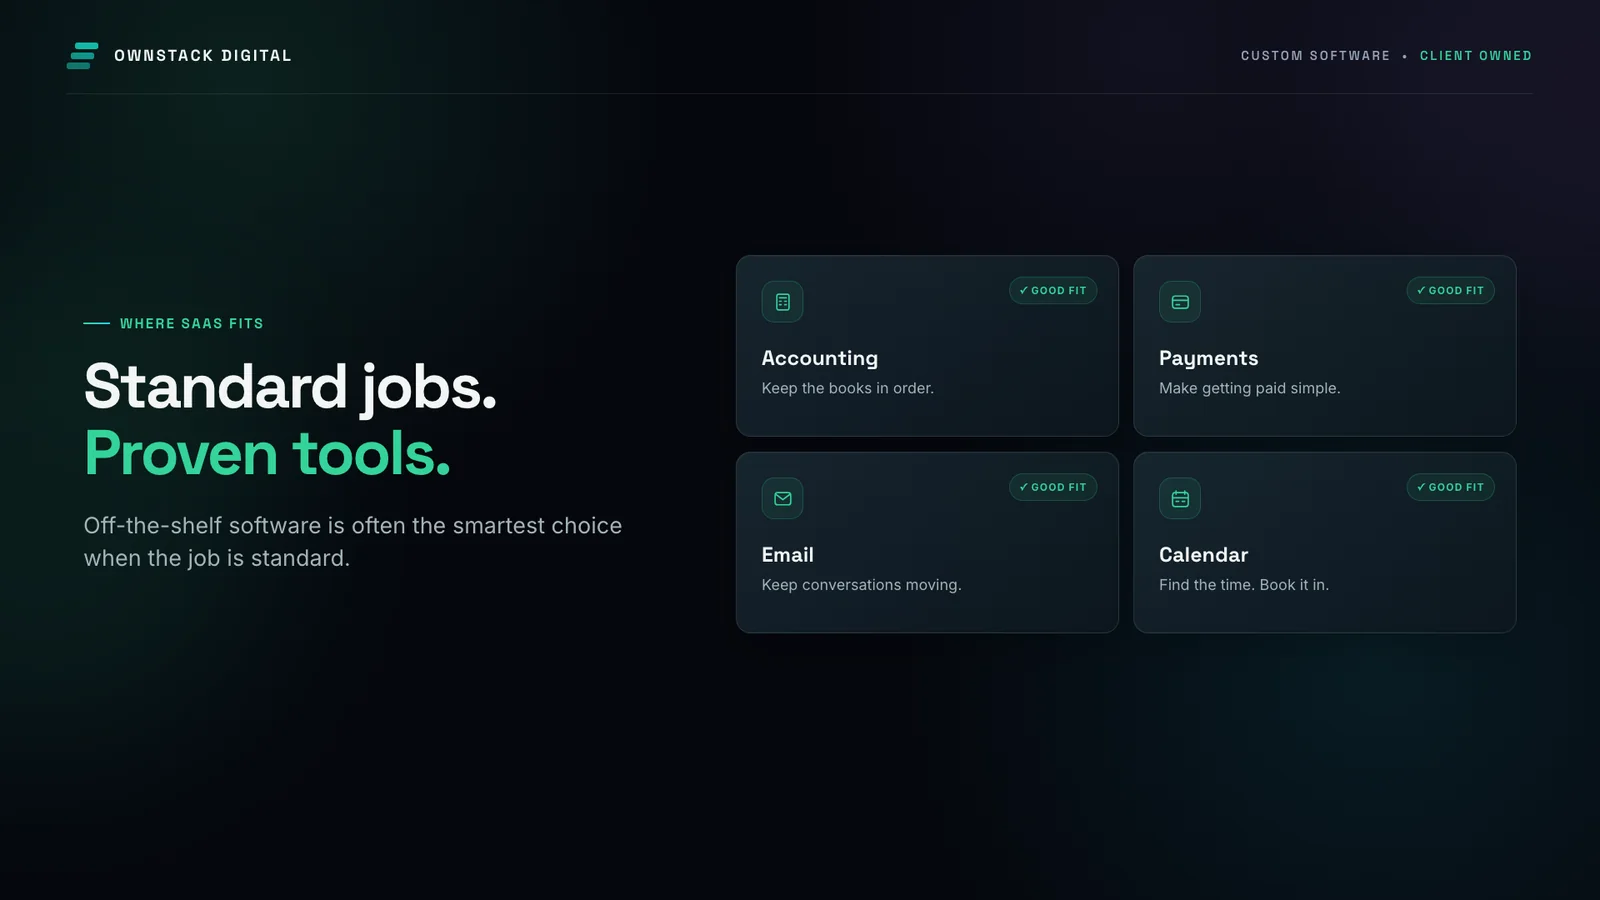Click the green Proven tools. headline
This screenshot has width=1600, height=900.
(267, 453)
